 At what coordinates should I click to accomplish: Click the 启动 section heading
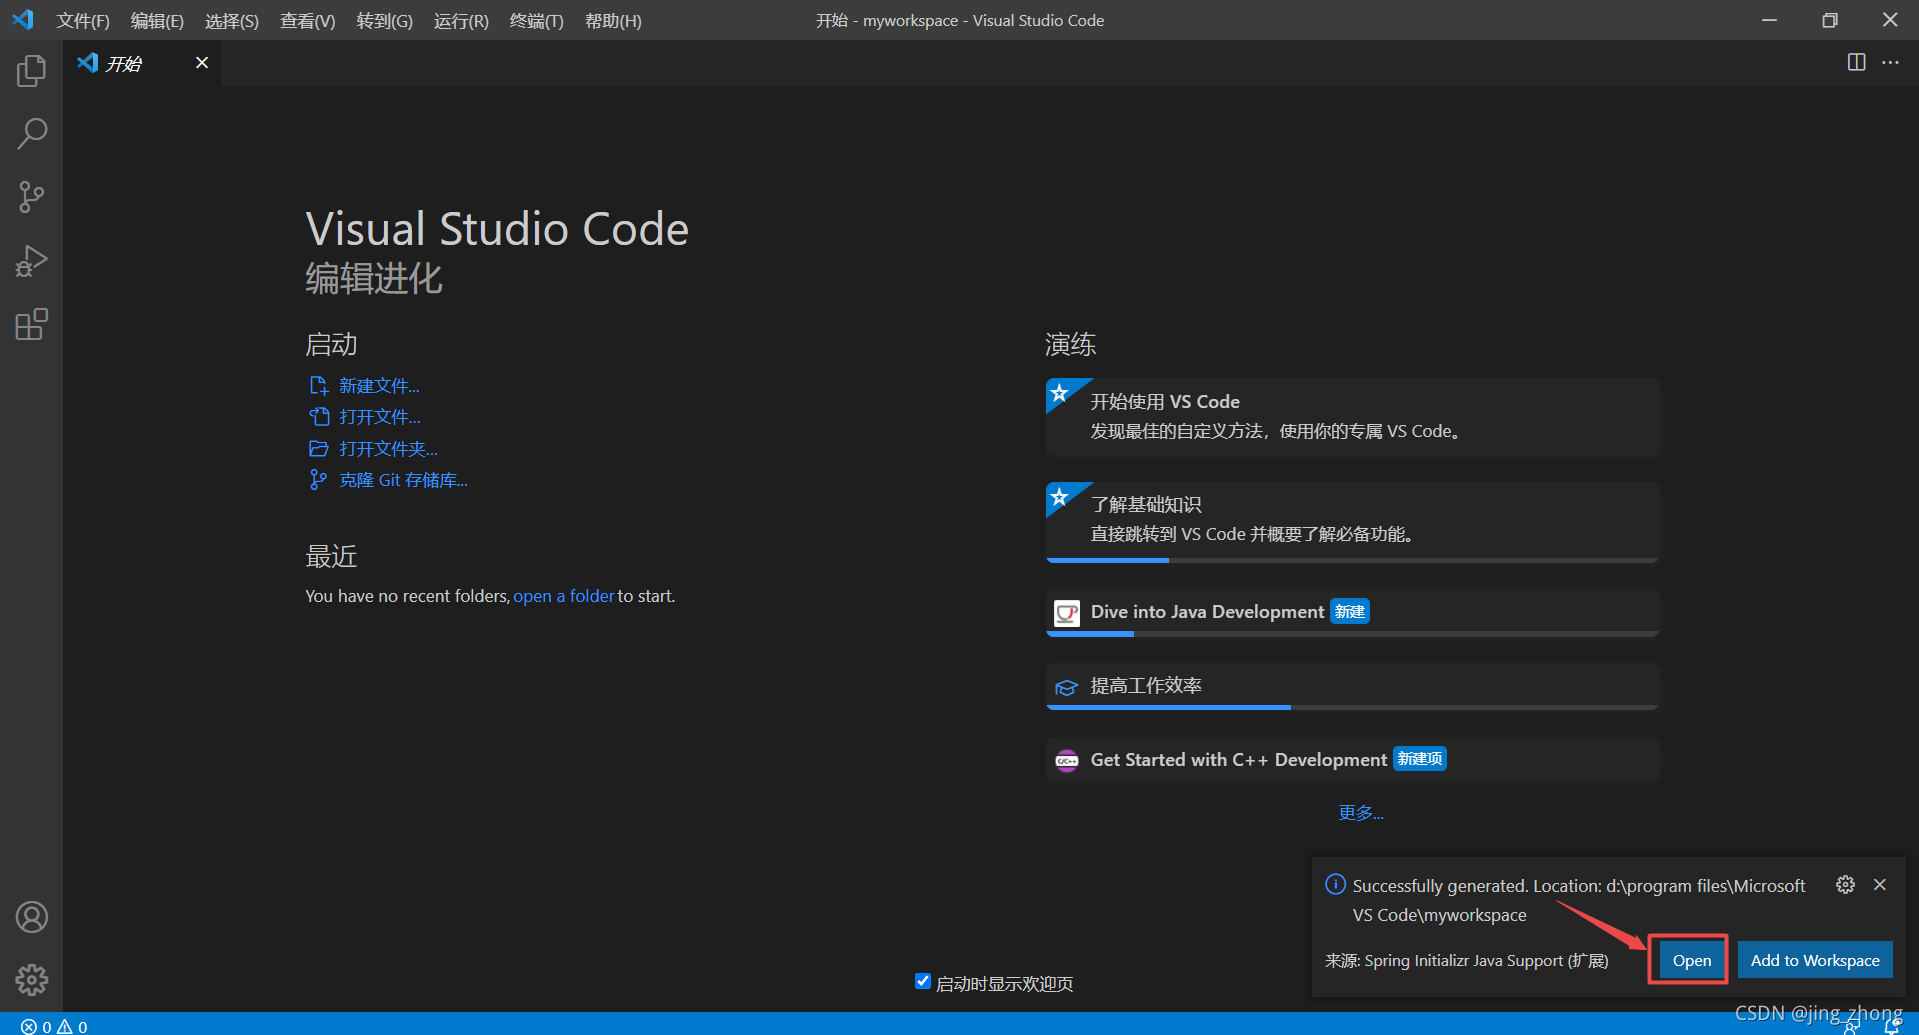[x=331, y=344]
